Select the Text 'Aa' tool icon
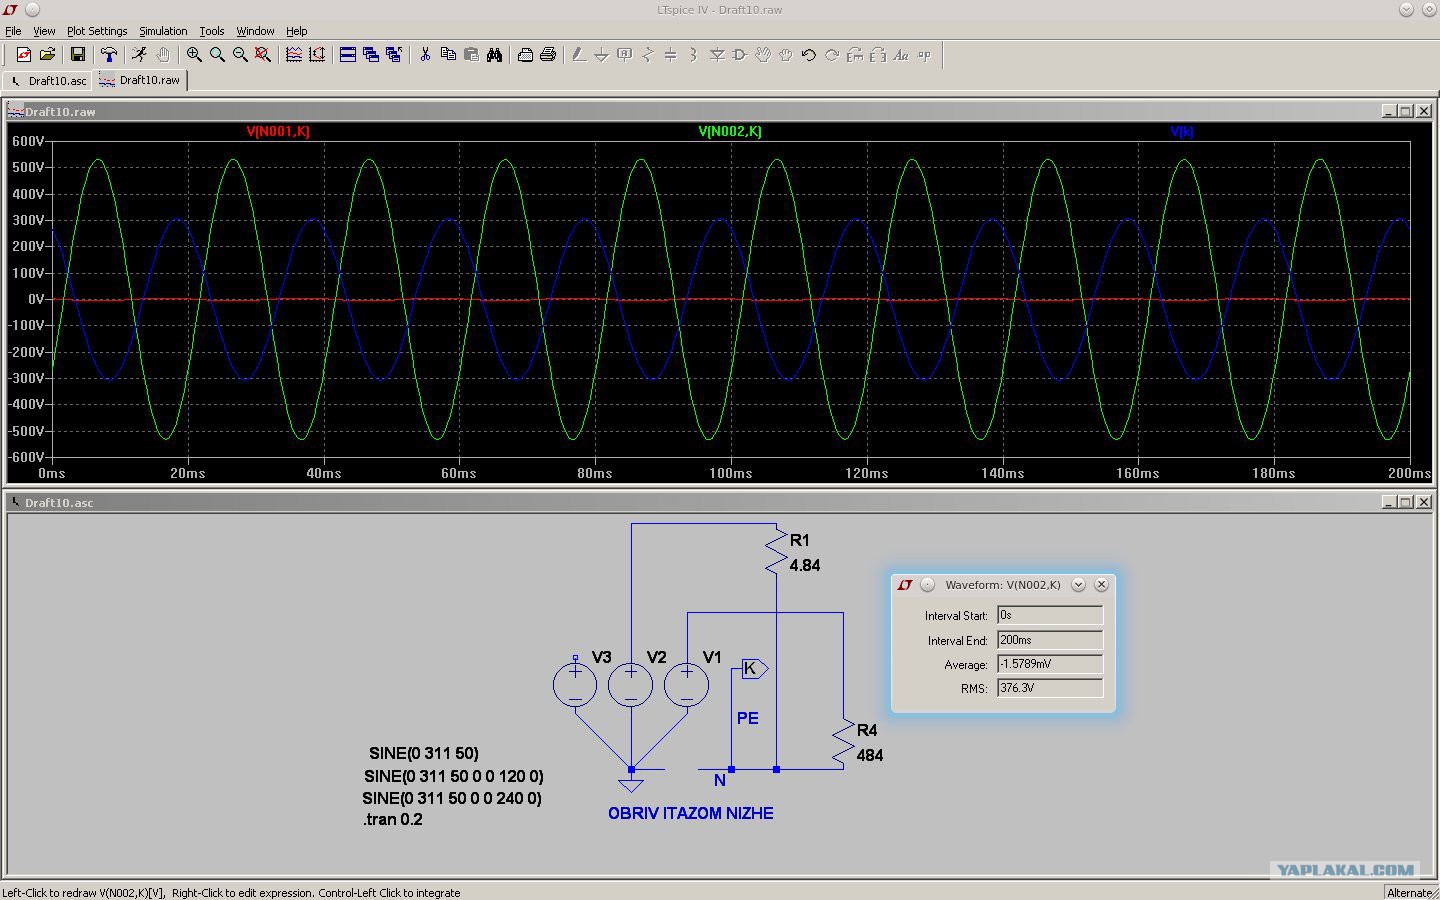The image size is (1440, 900). coord(901,55)
